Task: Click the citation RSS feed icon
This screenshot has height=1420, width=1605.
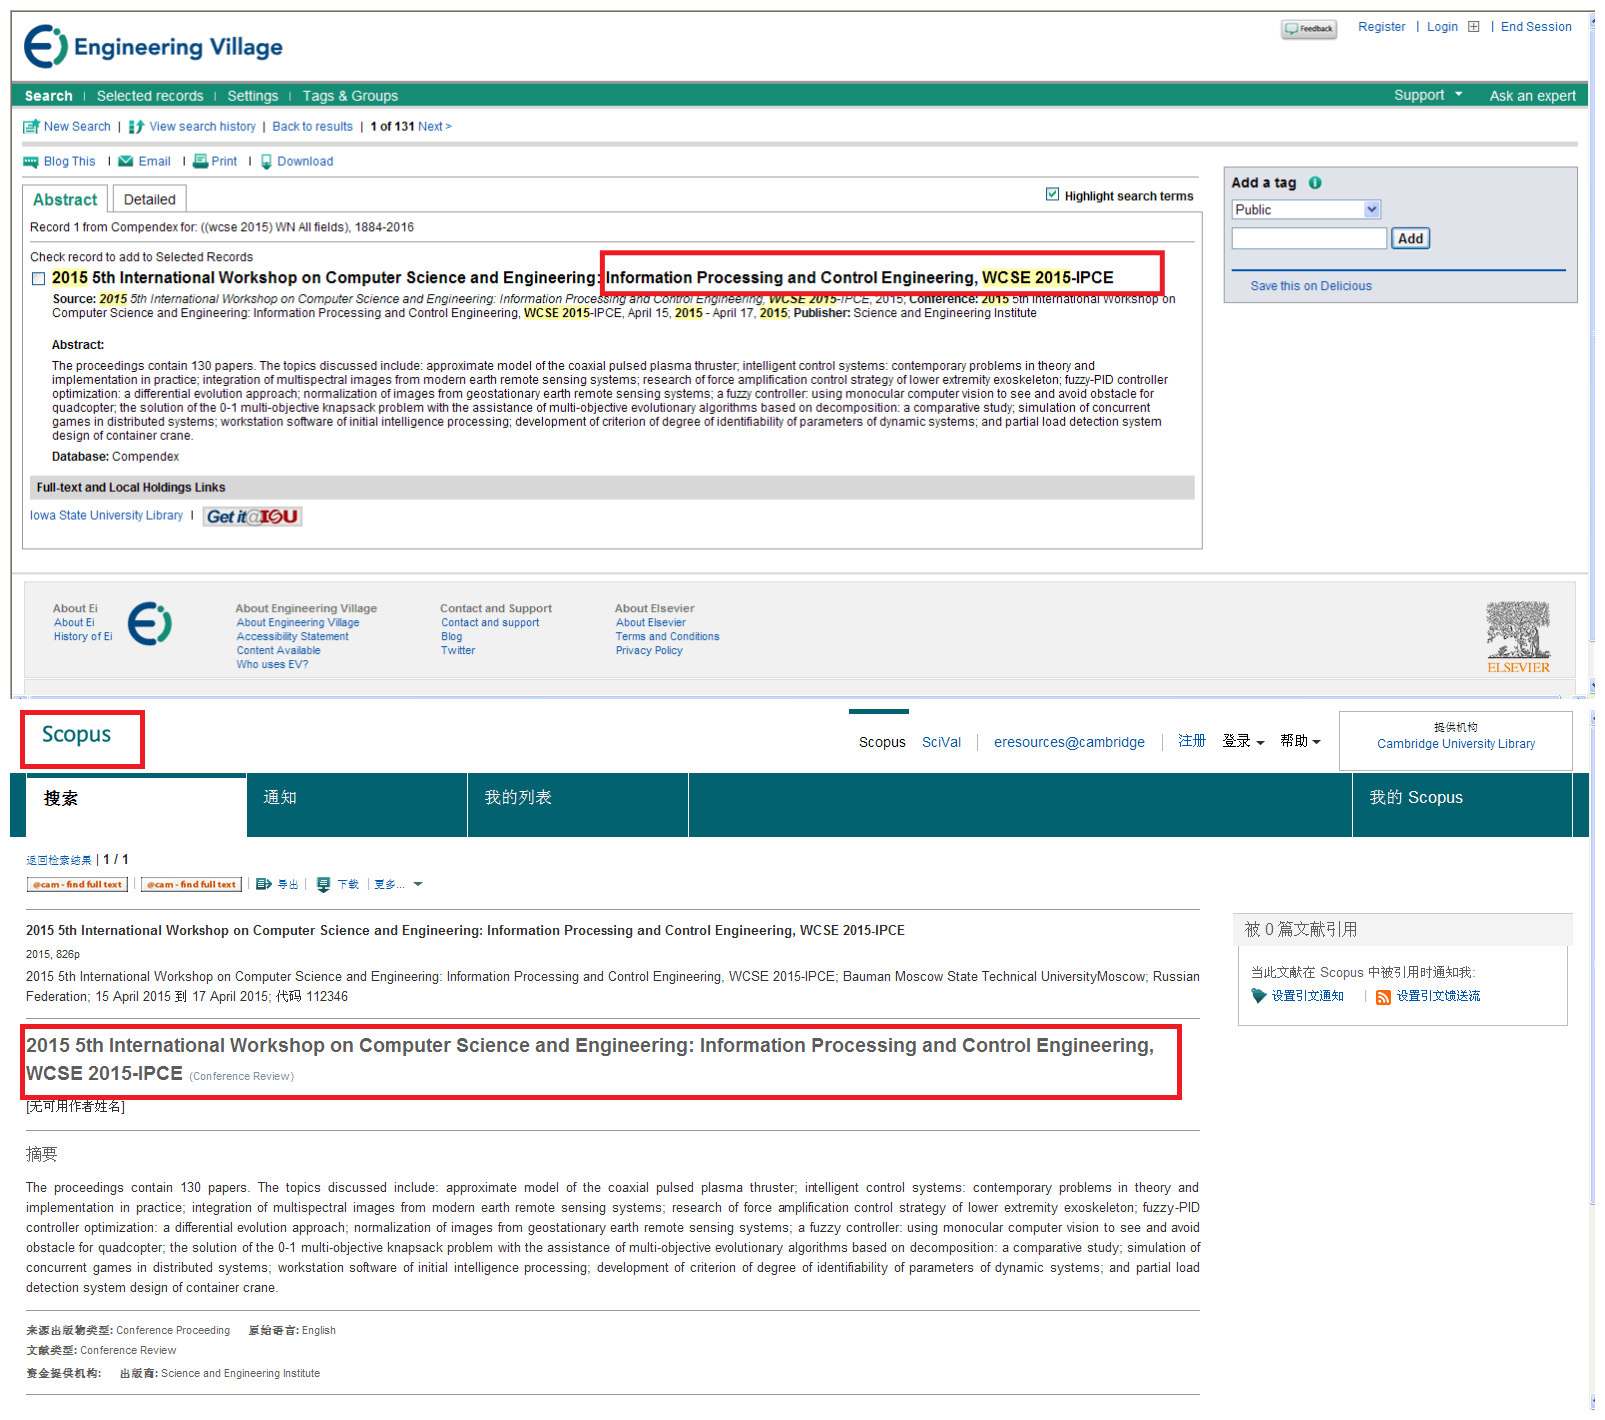Action: point(1384,997)
